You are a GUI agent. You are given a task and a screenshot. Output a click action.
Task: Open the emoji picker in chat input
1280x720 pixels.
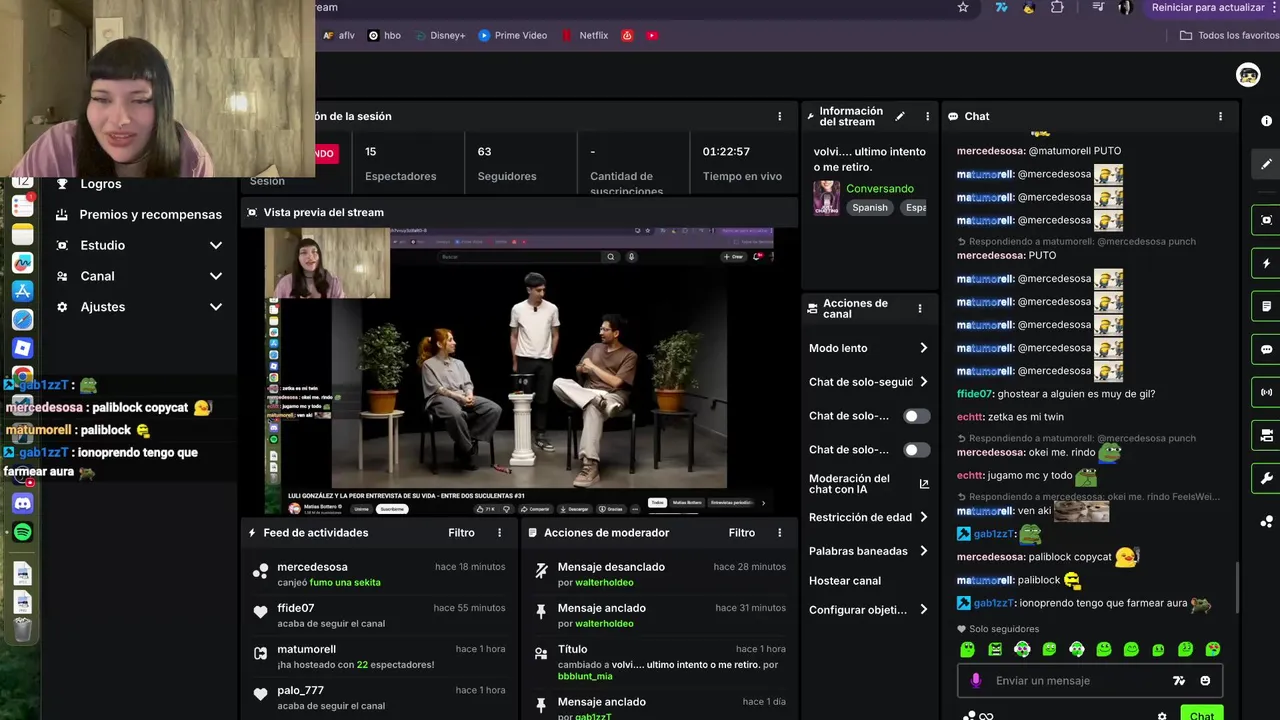coord(1205,681)
